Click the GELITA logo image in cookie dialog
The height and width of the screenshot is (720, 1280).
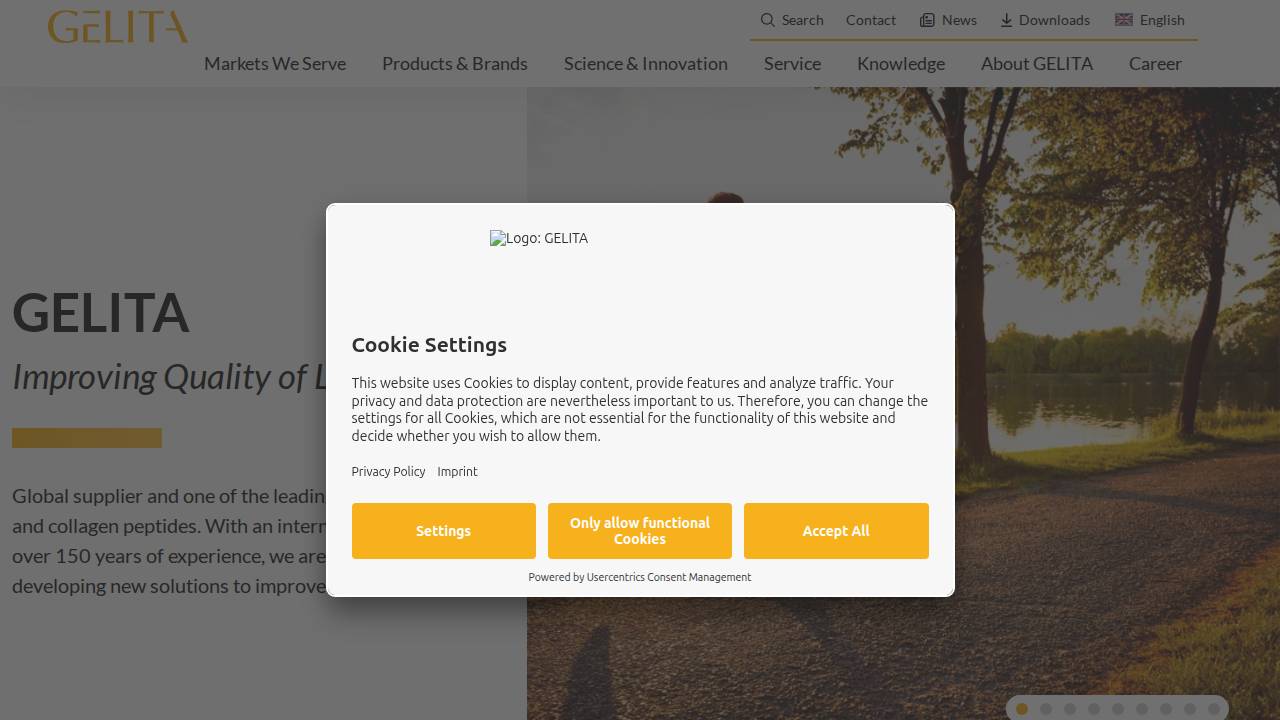tap(539, 239)
